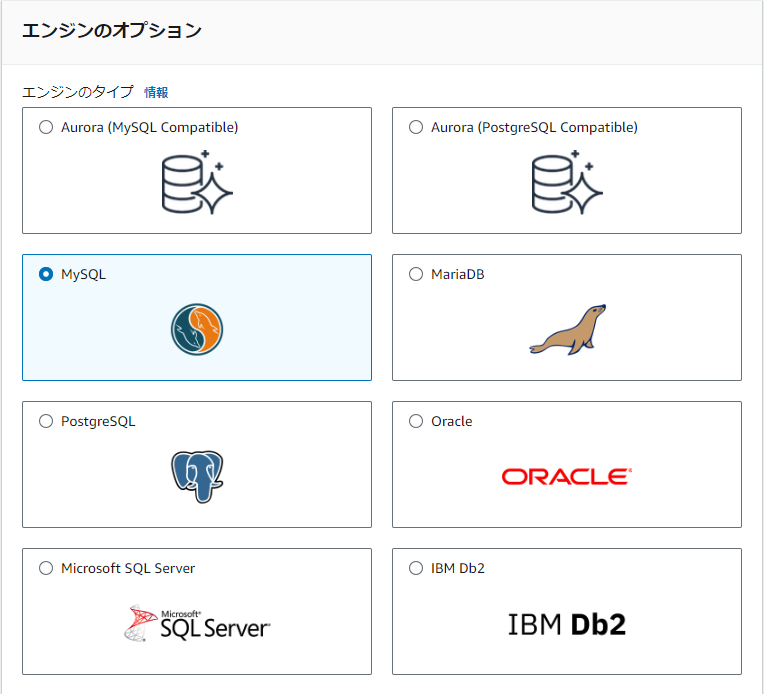Click the 'Microsoft SQL Server' label text

point(128,568)
